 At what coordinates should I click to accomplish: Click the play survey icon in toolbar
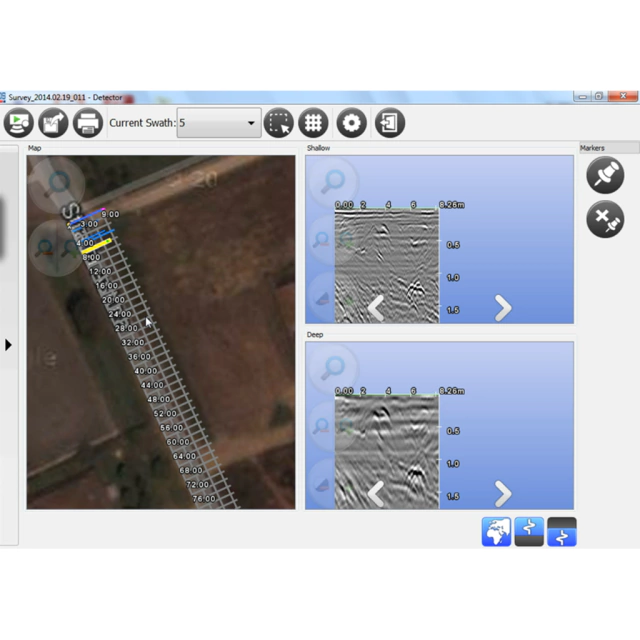(19, 123)
